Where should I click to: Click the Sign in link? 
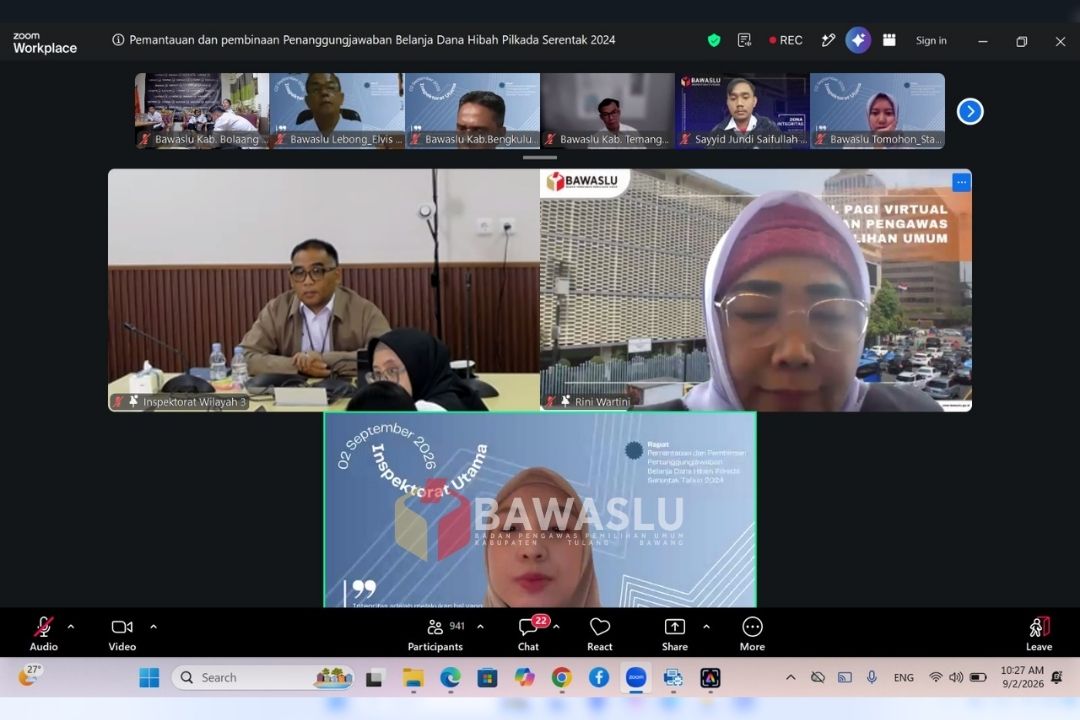coord(931,41)
